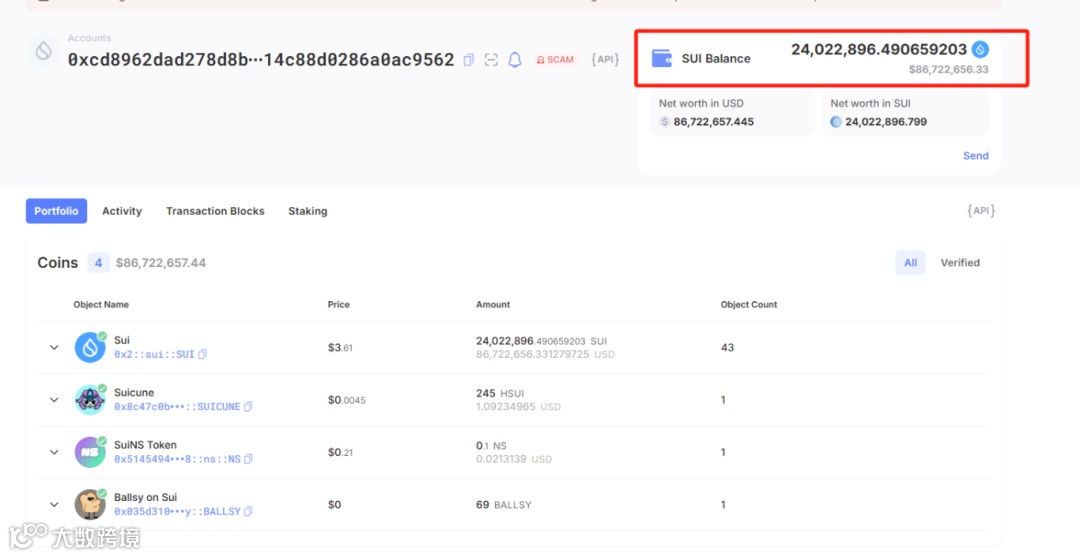This screenshot has height=557, width=1080.
Task: Click the Suicune coin name
Action: 134,392
